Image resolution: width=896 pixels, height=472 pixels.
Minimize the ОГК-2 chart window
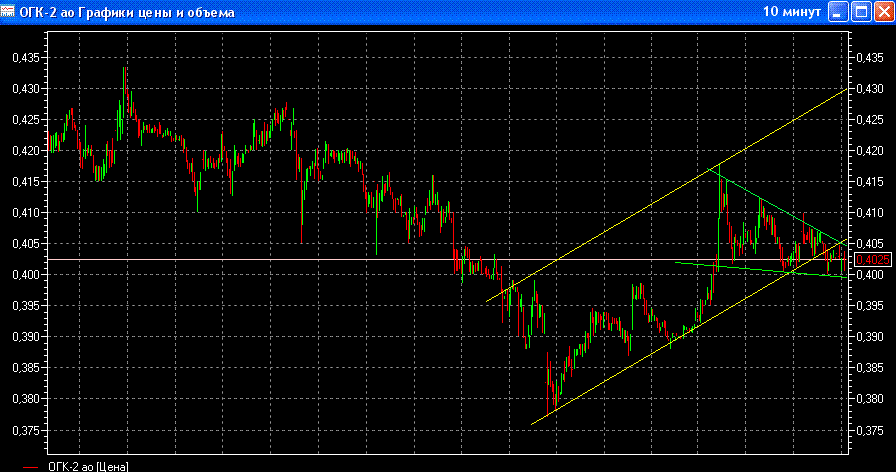[838, 12]
